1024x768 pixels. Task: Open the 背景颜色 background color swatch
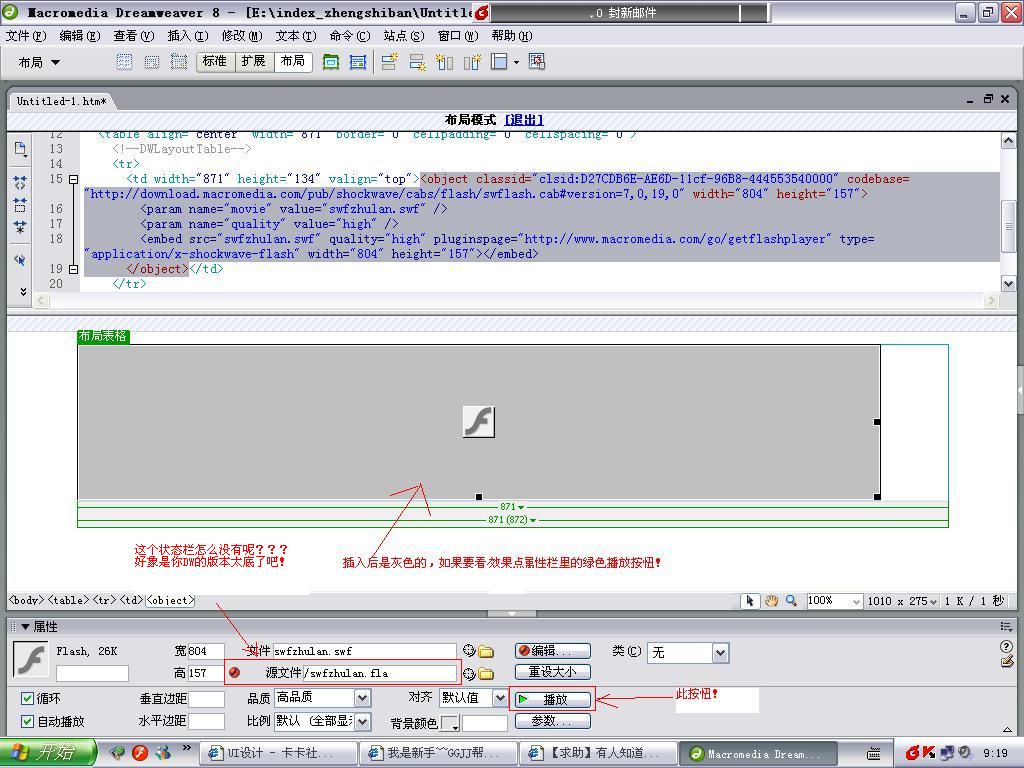click(450, 723)
